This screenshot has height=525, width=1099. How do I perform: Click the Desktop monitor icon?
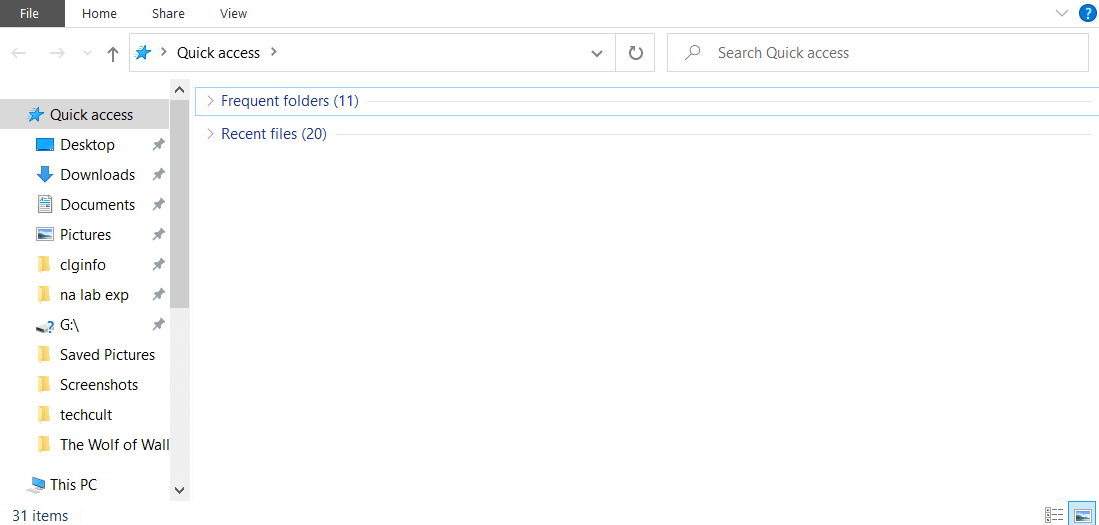coord(45,145)
